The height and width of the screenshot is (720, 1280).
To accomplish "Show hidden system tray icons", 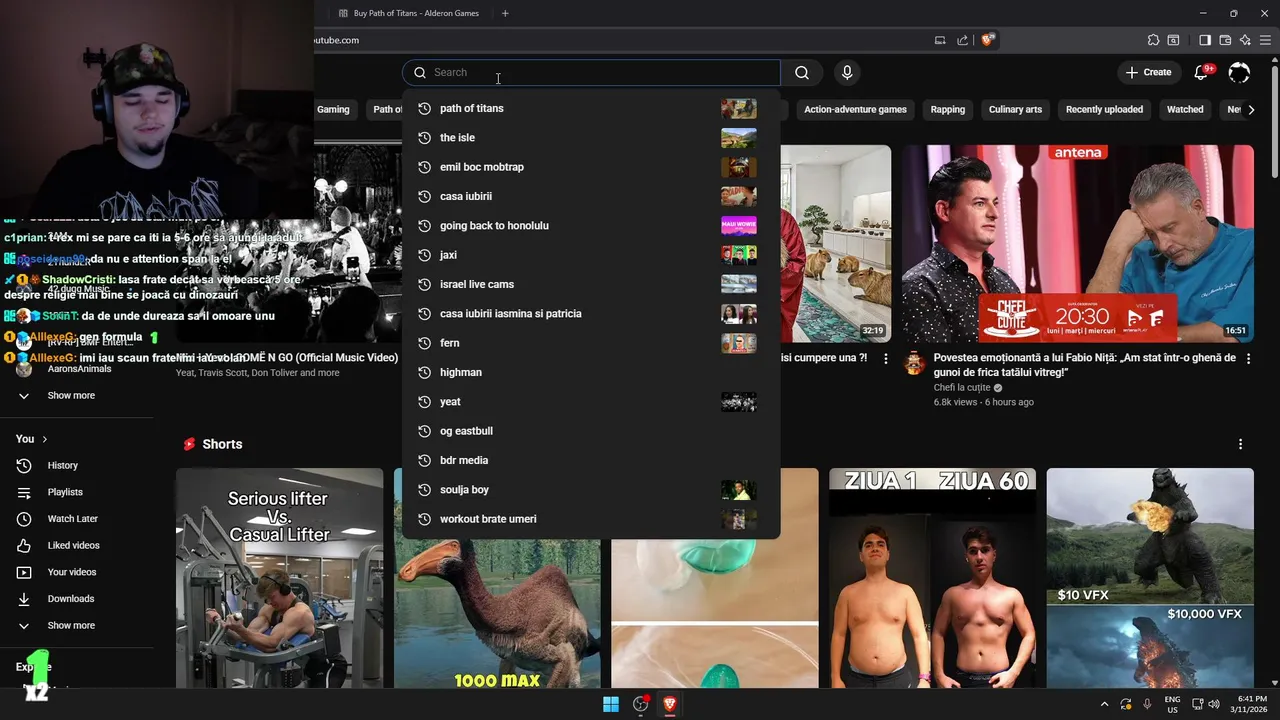I will pyautogui.click(x=1104, y=704).
